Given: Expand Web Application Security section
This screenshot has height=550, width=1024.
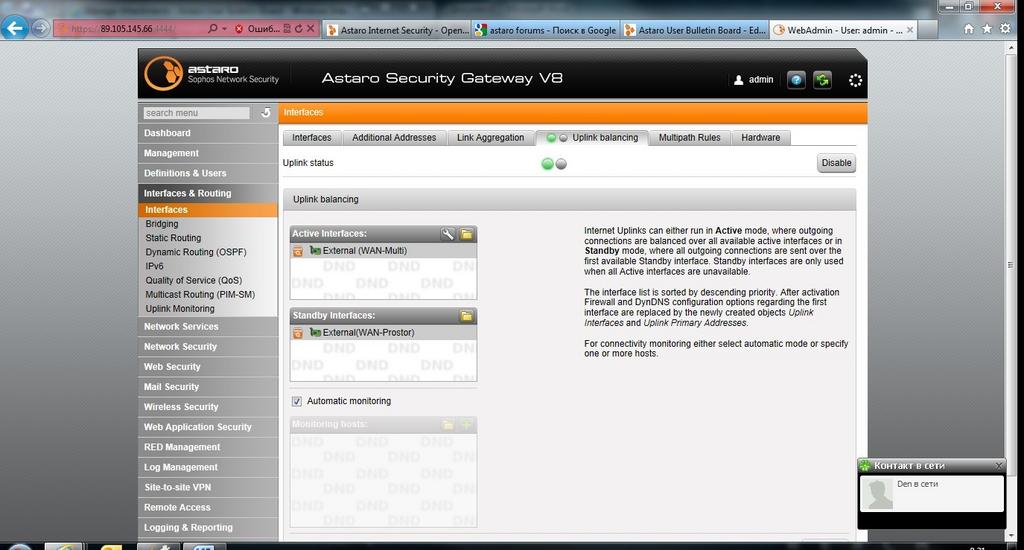Looking at the screenshot, I should tap(208, 427).
